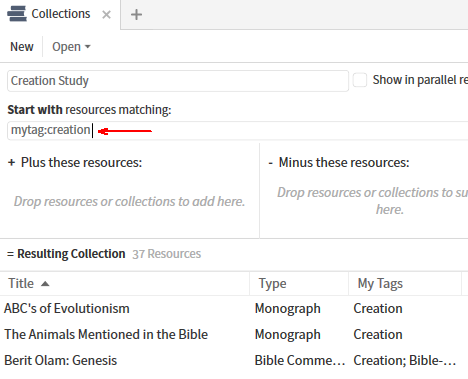Screen dimensions: 468x379
Task: Select Berit Olam: Genesis resource
Action: point(234,360)
